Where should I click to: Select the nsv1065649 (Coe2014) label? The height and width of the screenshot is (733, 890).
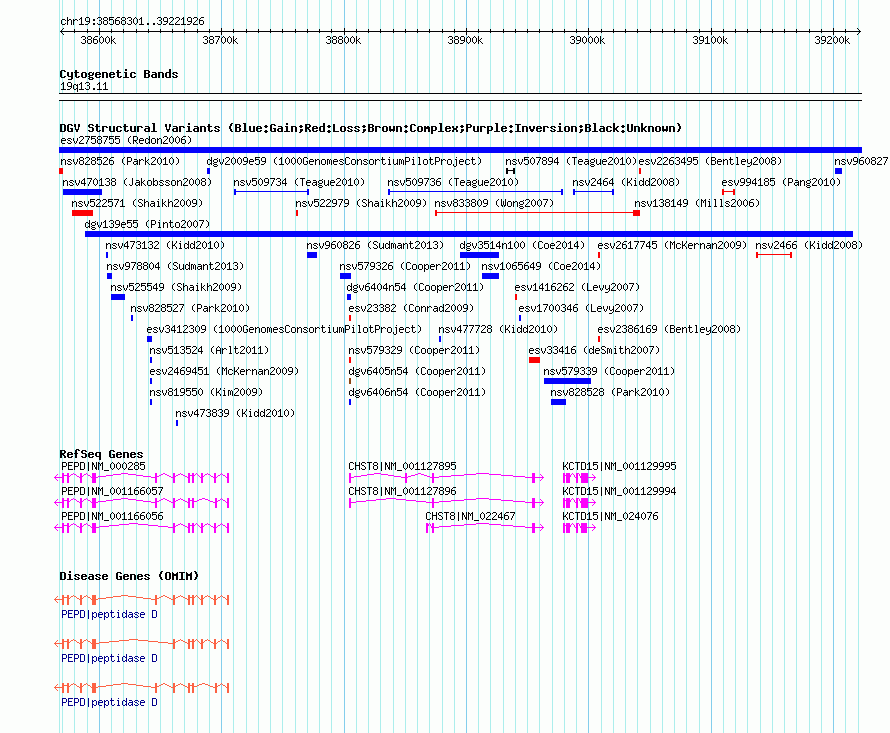pyautogui.click(x=541, y=266)
